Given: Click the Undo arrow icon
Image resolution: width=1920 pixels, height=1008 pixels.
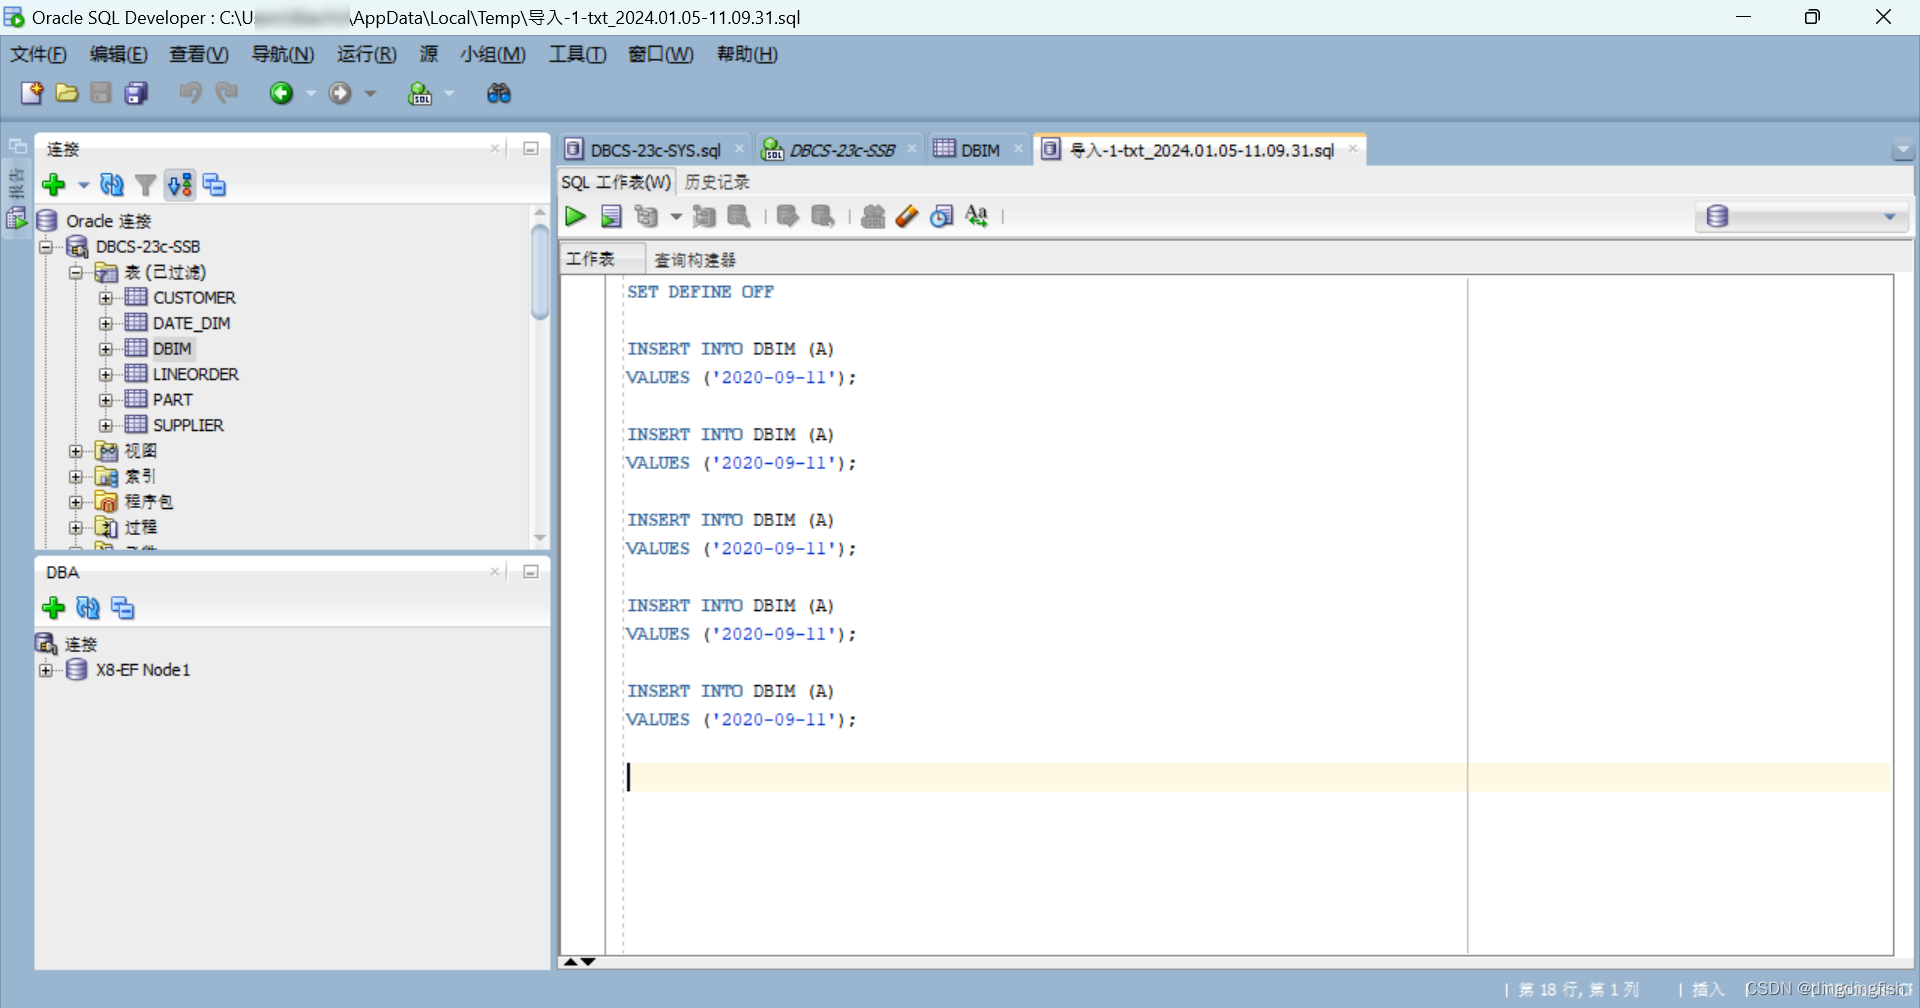Looking at the screenshot, I should (190, 93).
